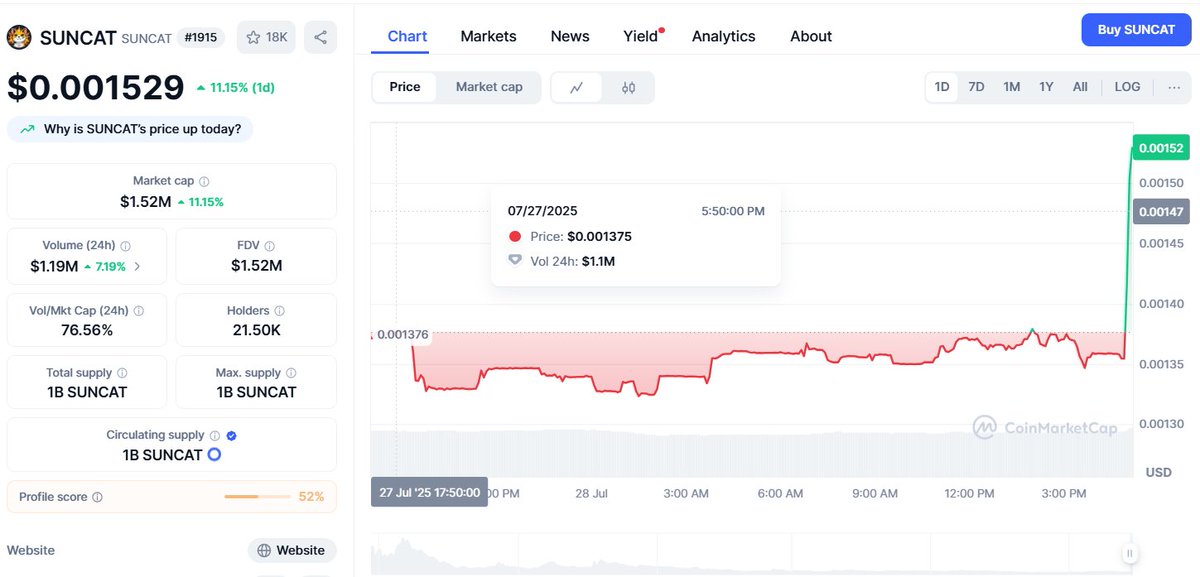Screen dimensions: 1200x577
Task: Click the gray 0.00147 price axis label
Action: (1161, 211)
